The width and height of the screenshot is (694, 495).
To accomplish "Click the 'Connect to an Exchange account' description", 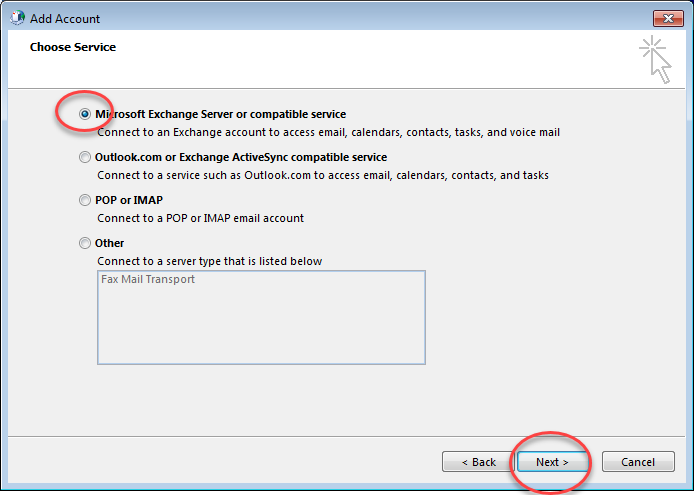I will click(x=328, y=132).
